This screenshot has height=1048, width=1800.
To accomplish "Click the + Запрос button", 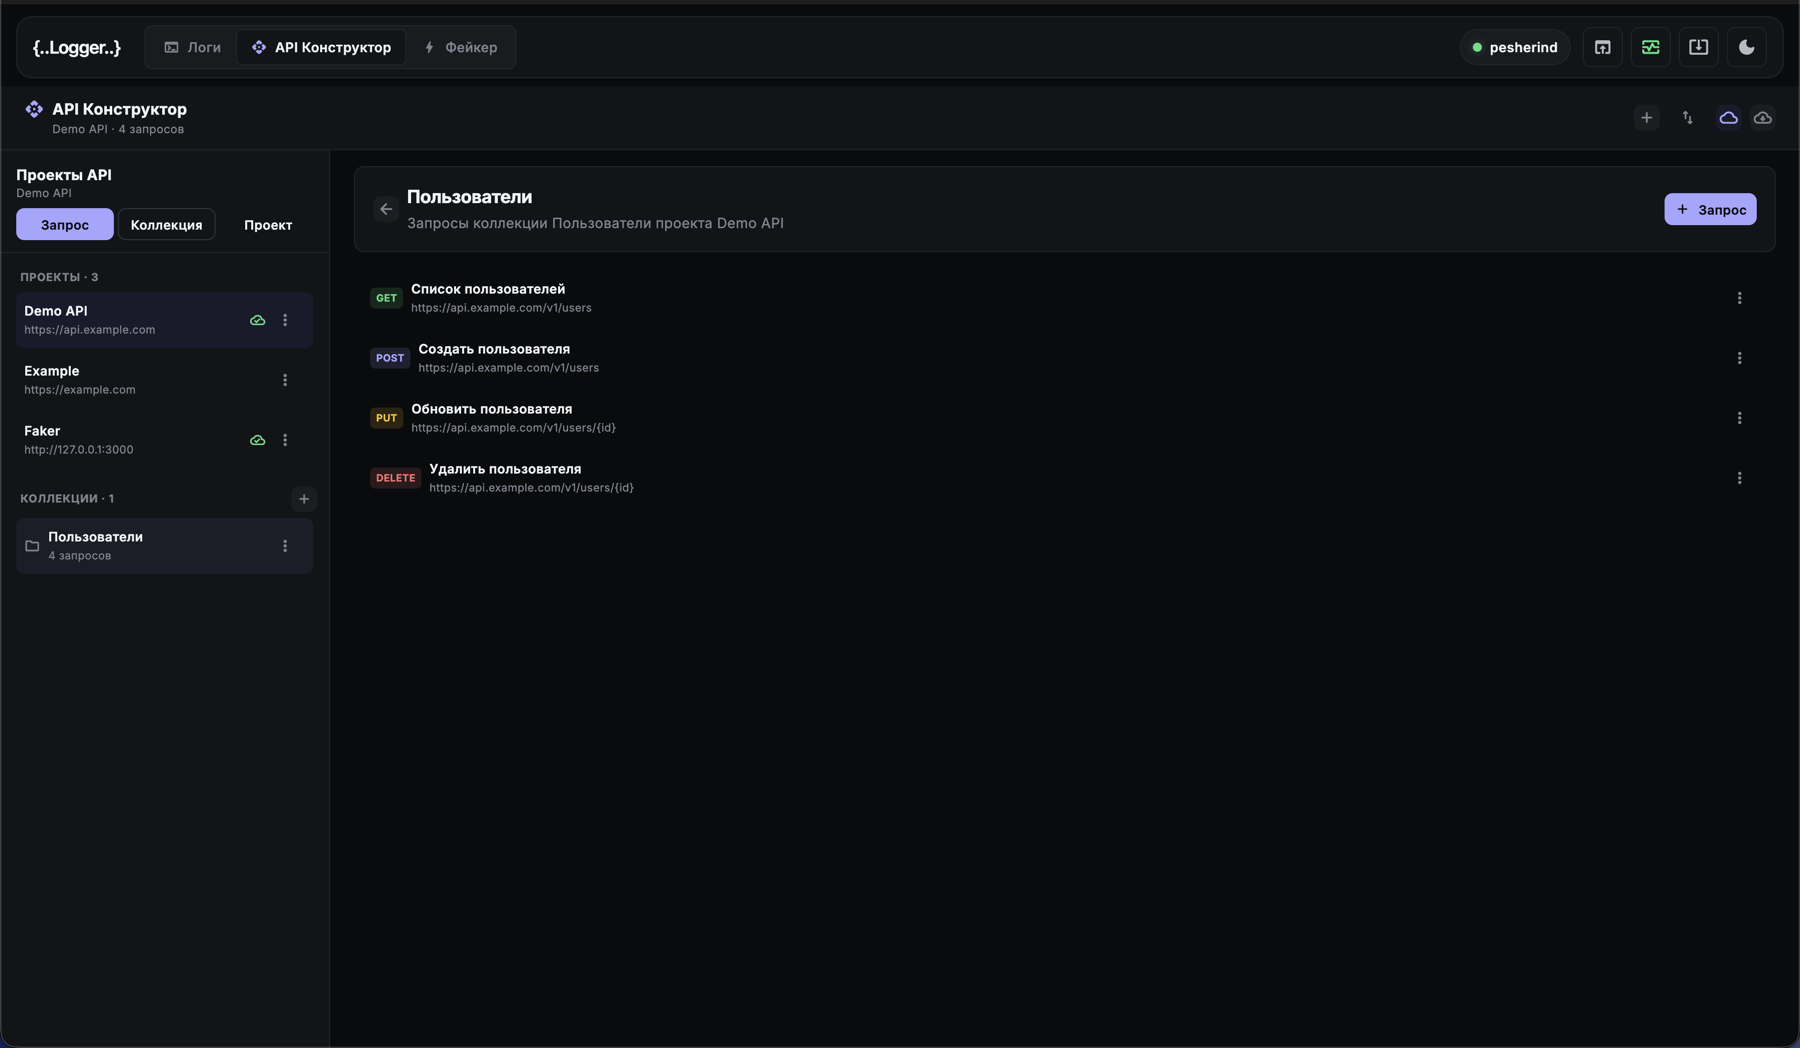I will pyautogui.click(x=1710, y=209).
